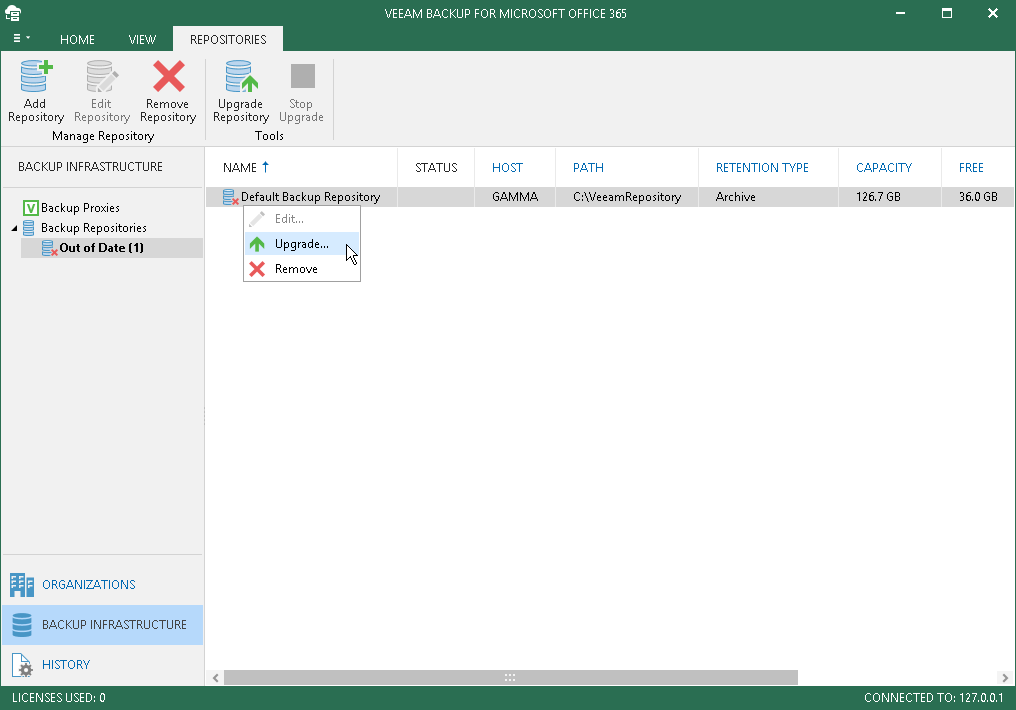Screen dimensions: 1016x710
Task: Open the ORGANIZATIONS view
Action: tap(102, 585)
